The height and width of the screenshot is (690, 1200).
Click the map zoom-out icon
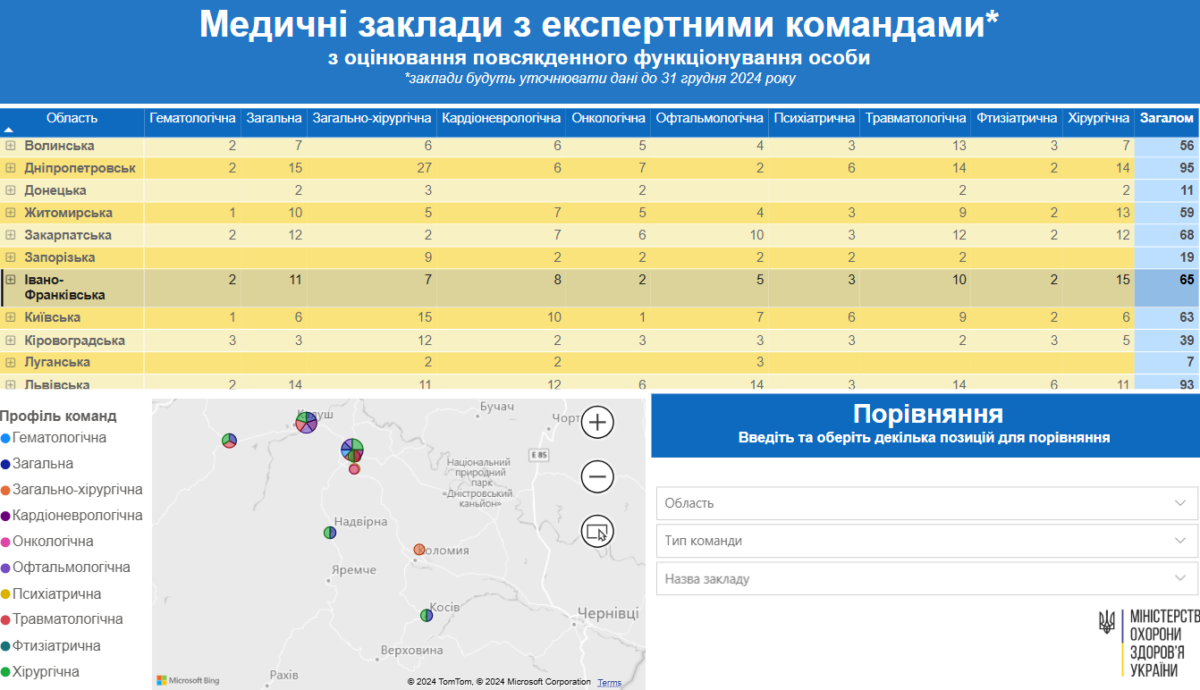point(596,476)
